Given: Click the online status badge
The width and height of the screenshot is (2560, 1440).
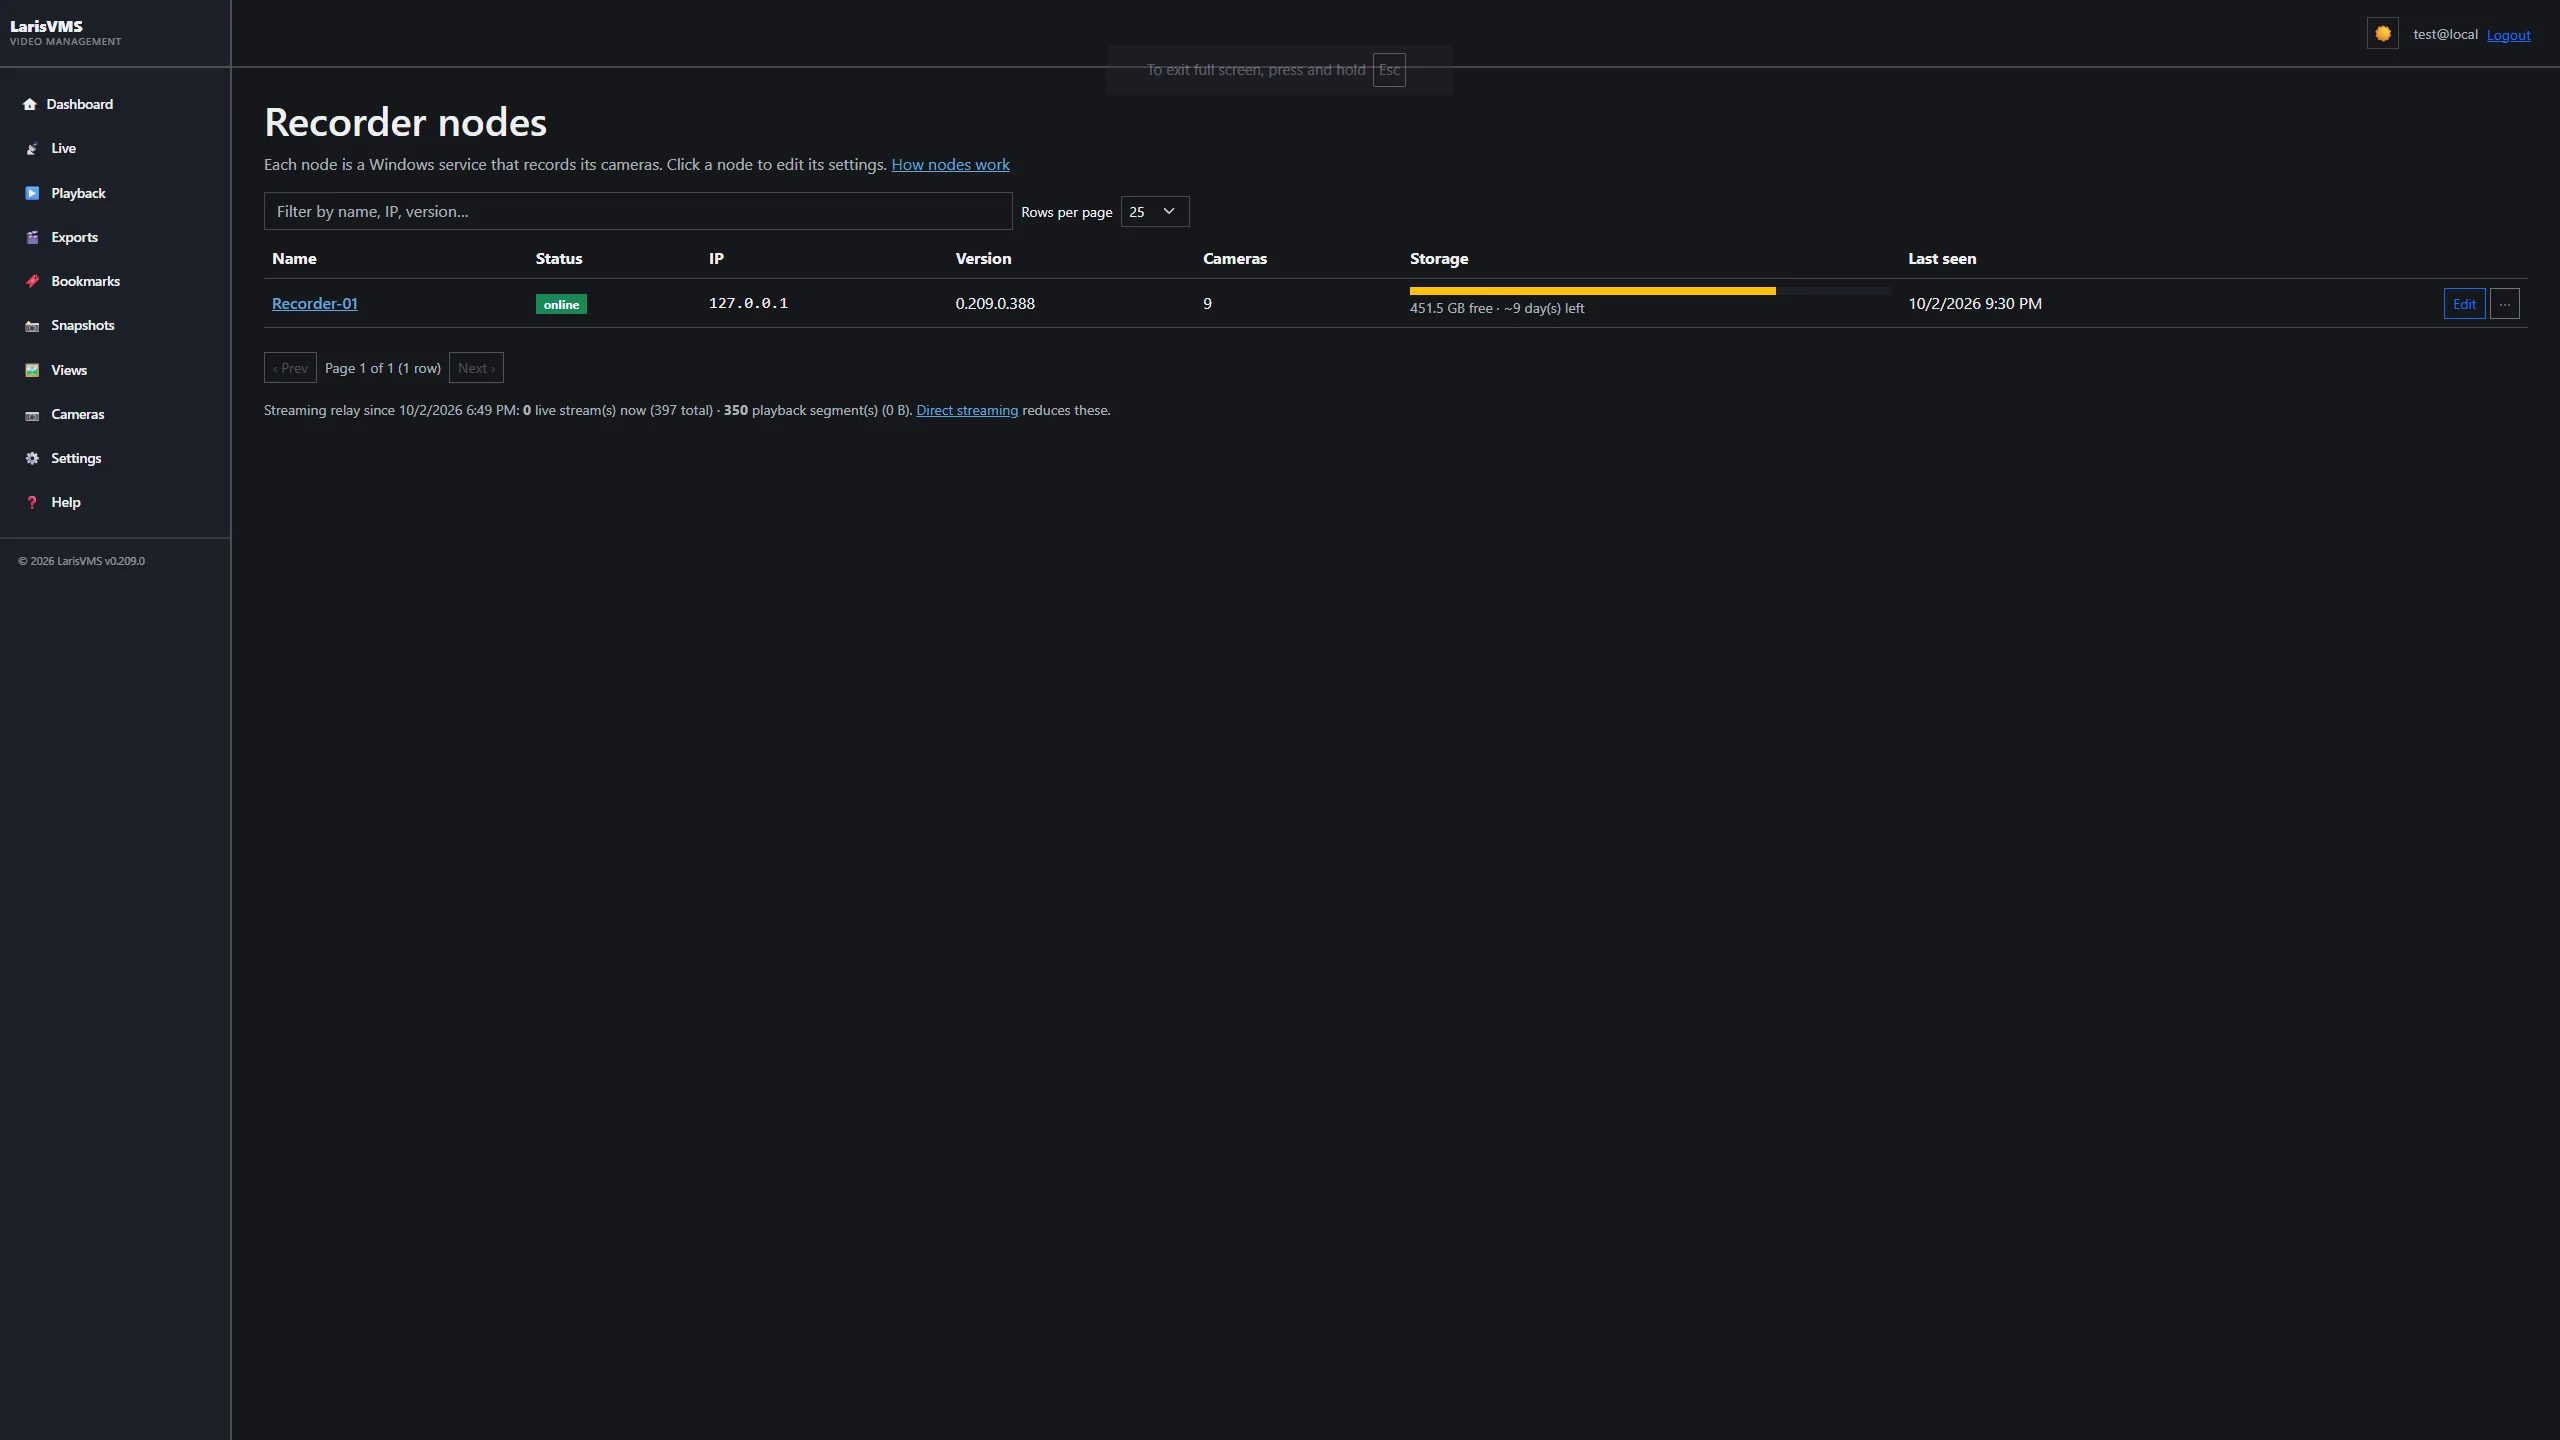Looking at the screenshot, I should pyautogui.click(x=561, y=304).
